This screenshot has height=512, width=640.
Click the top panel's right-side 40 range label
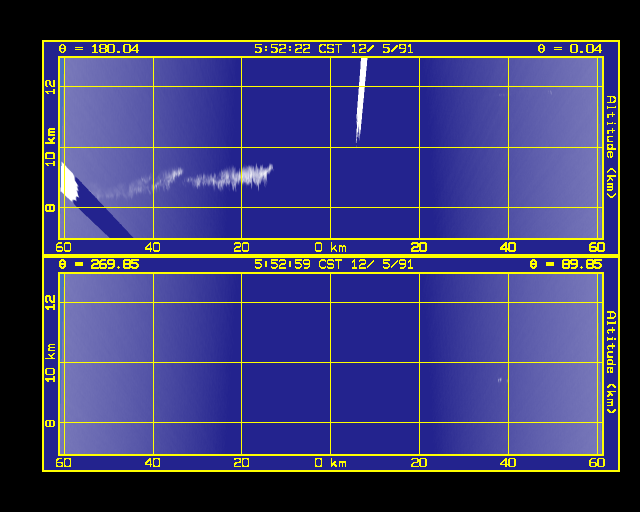tap(508, 247)
